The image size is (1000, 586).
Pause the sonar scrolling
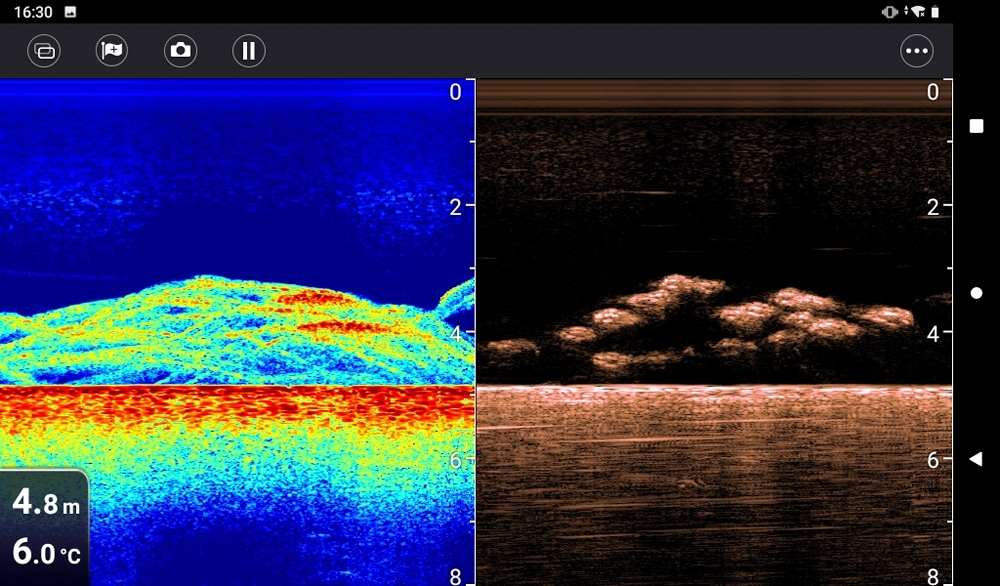(x=249, y=51)
